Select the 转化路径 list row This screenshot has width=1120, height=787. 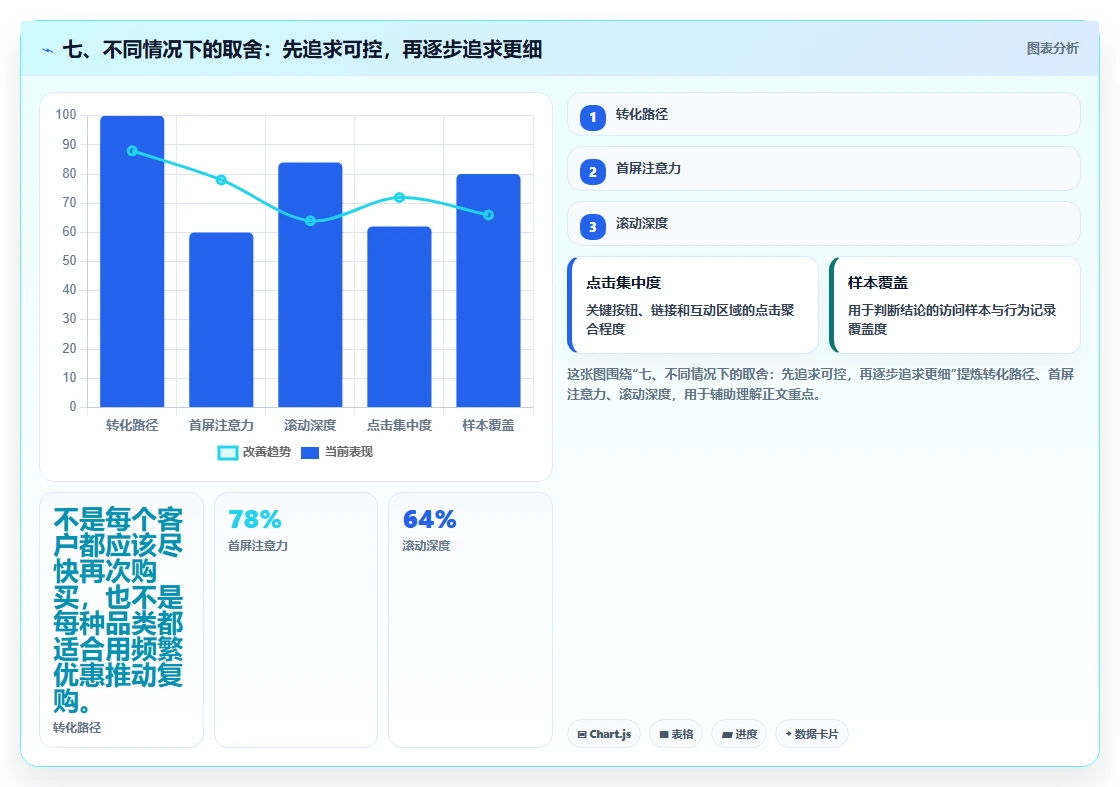coord(824,114)
